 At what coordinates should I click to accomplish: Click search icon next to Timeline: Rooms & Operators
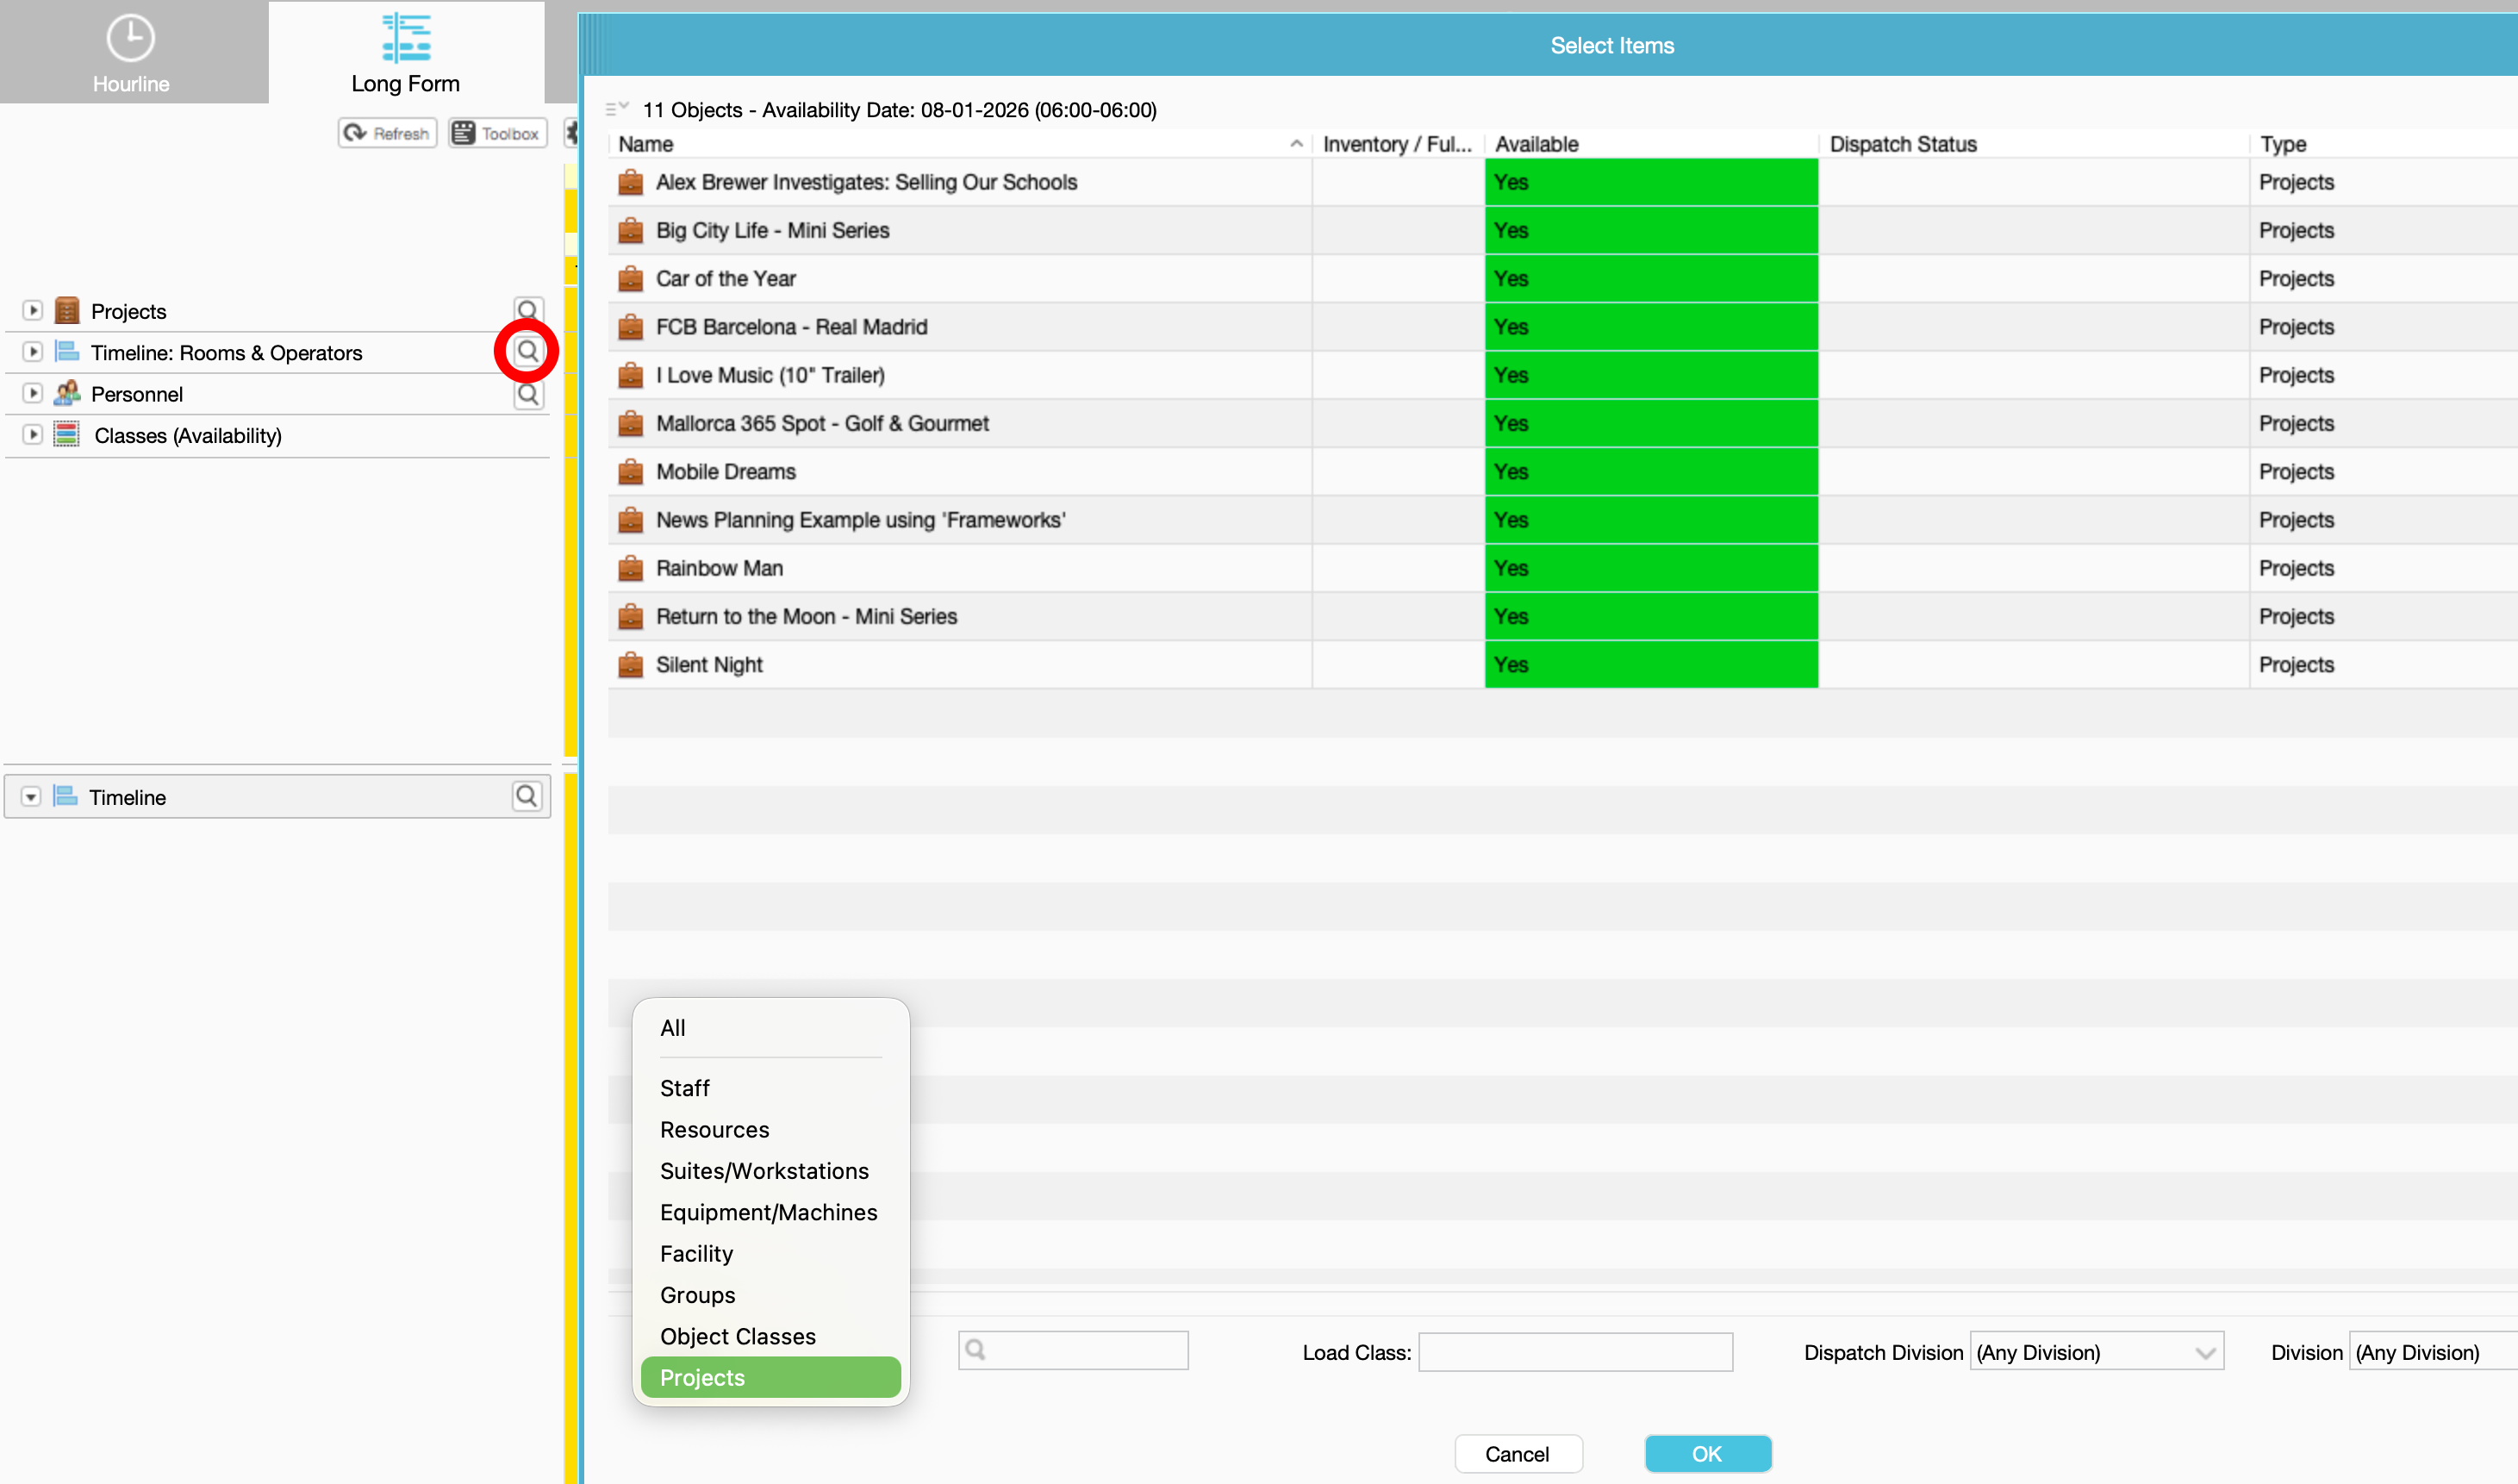pos(527,351)
